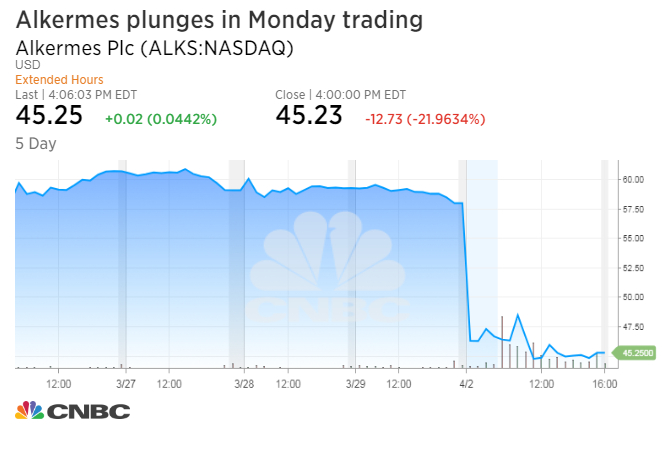Click the green +0.02 (0.0442%) change

pos(159,119)
